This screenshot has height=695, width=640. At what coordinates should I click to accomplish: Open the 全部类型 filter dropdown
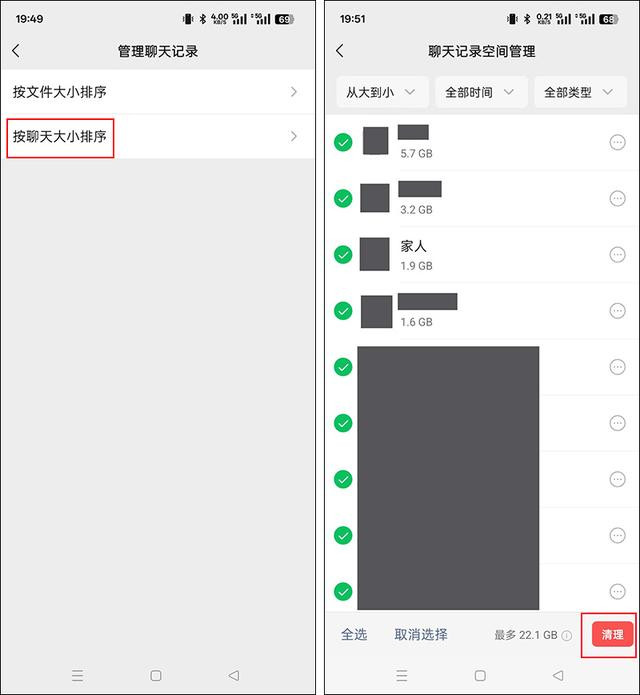(580, 92)
